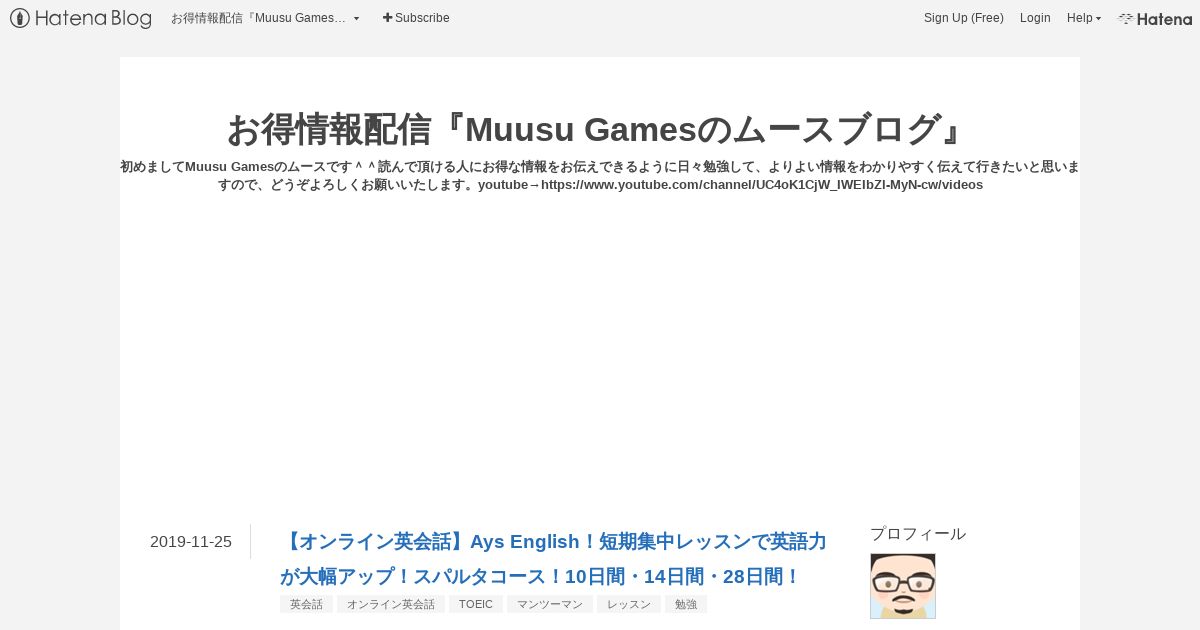Subscribe to this blog
Viewport: 1200px width, 630px height.
click(416, 18)
